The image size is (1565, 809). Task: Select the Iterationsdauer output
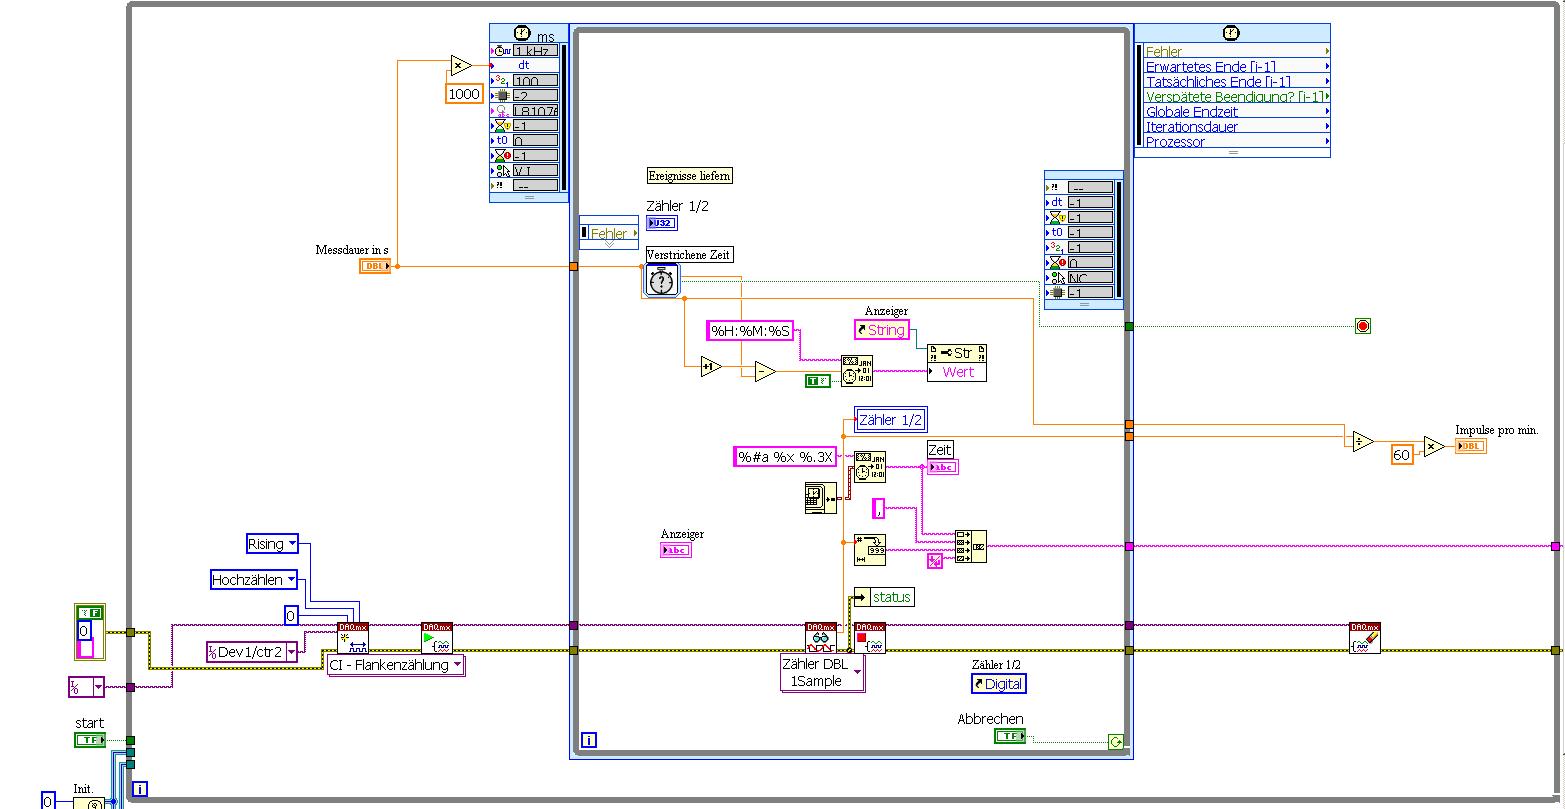[1238, 126]
